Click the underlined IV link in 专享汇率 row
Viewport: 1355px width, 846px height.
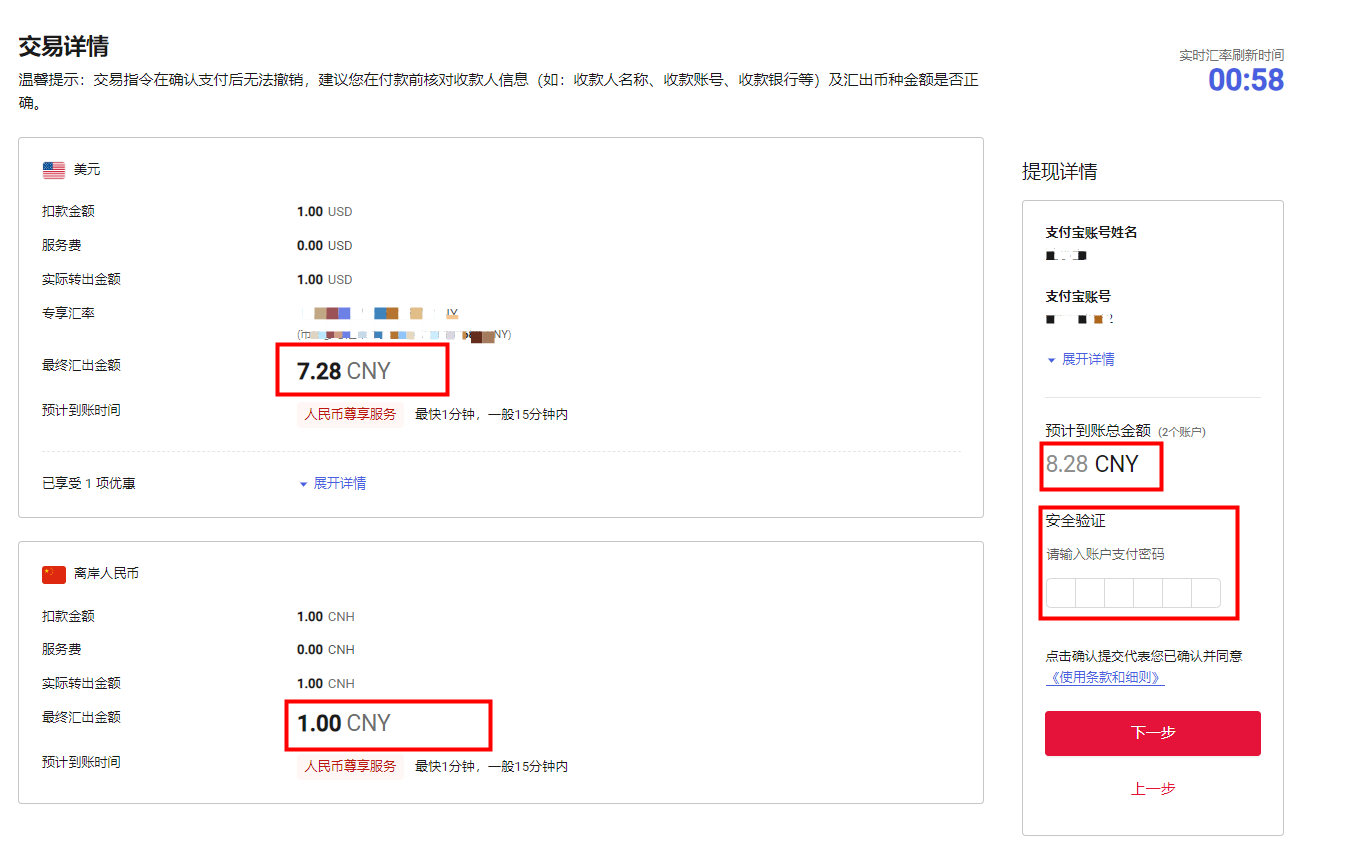click(452, 312)
